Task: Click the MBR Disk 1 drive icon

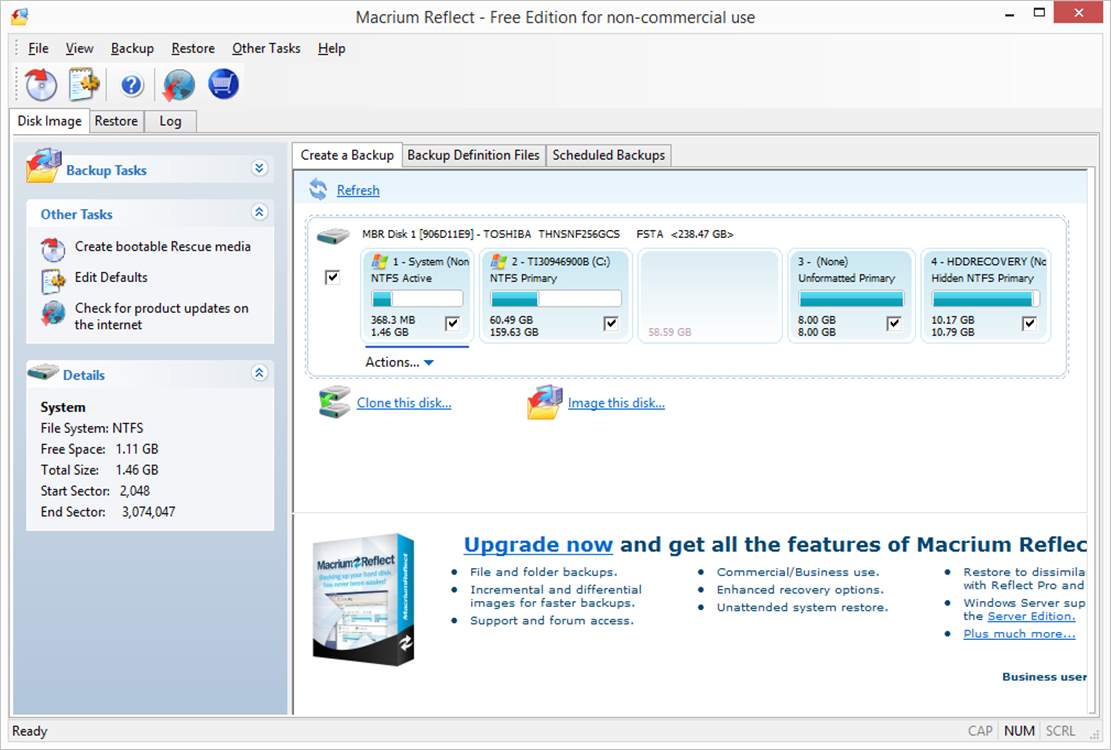Action: (333, 236)
